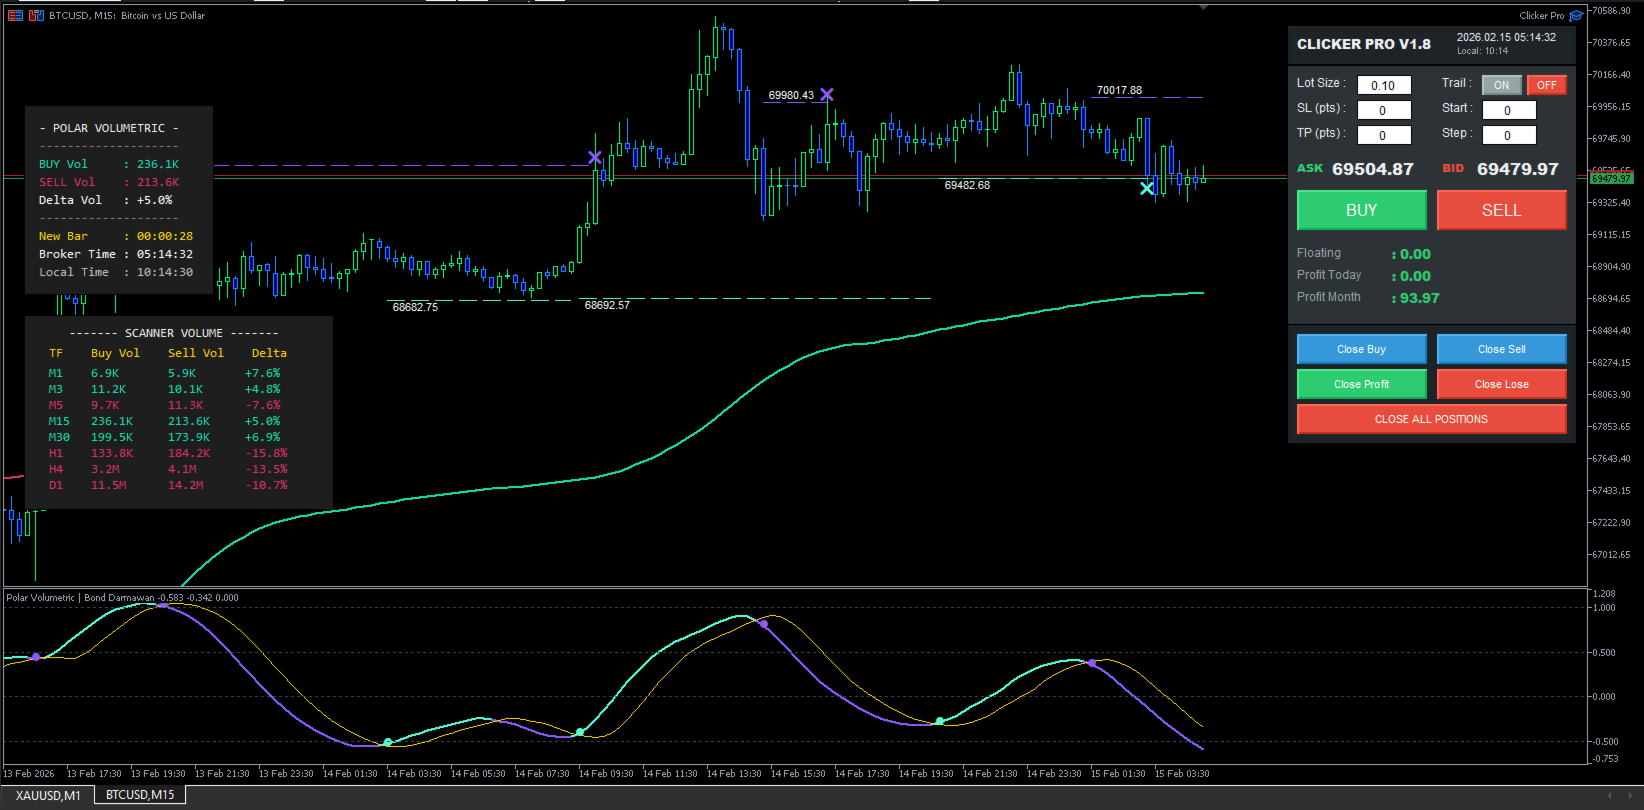Select purple oscillator dot near 14 Feb 15:30
This screenshot has width=1644, height=810.
click(764, 624)
